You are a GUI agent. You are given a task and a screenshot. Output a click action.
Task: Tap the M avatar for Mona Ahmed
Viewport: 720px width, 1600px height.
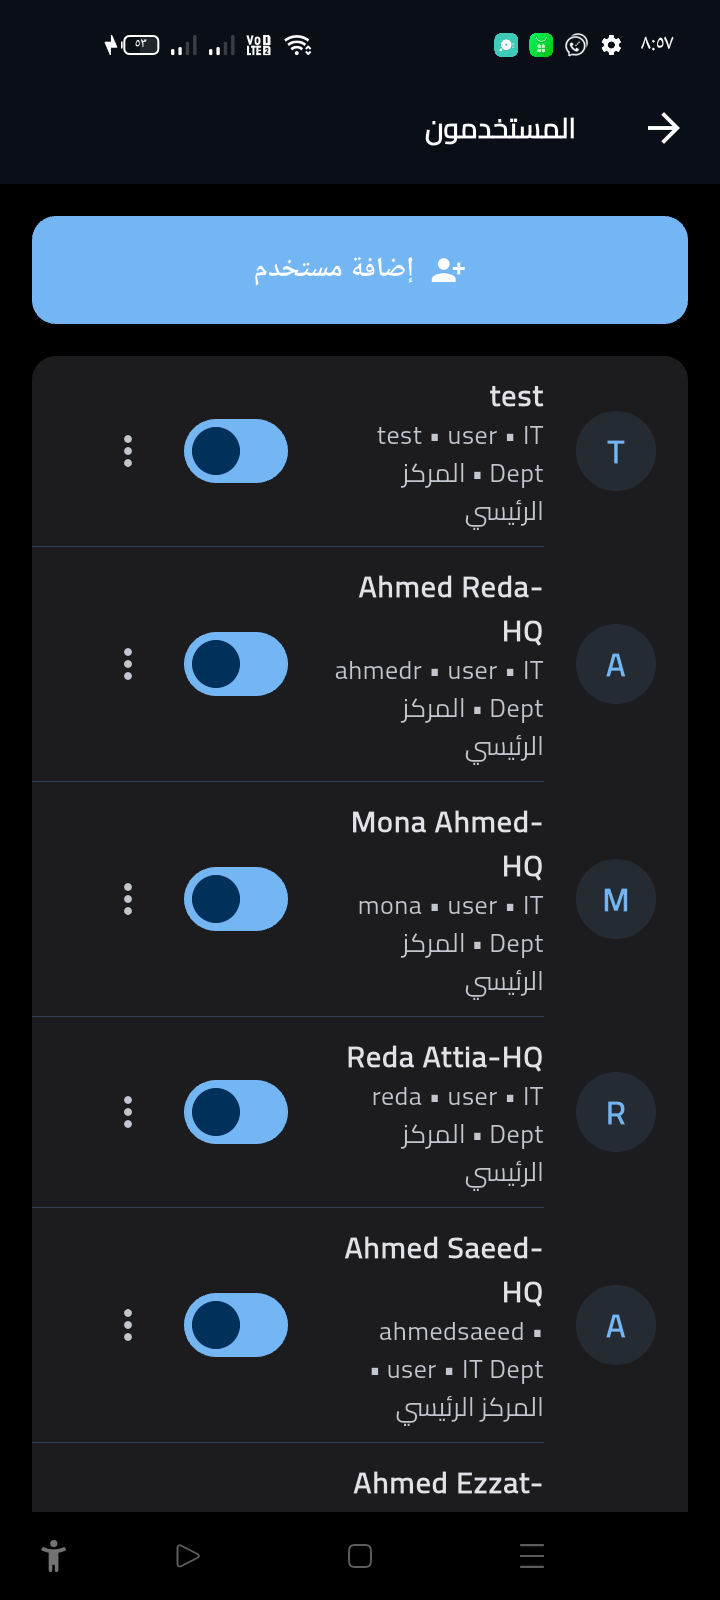click(616, 899)
